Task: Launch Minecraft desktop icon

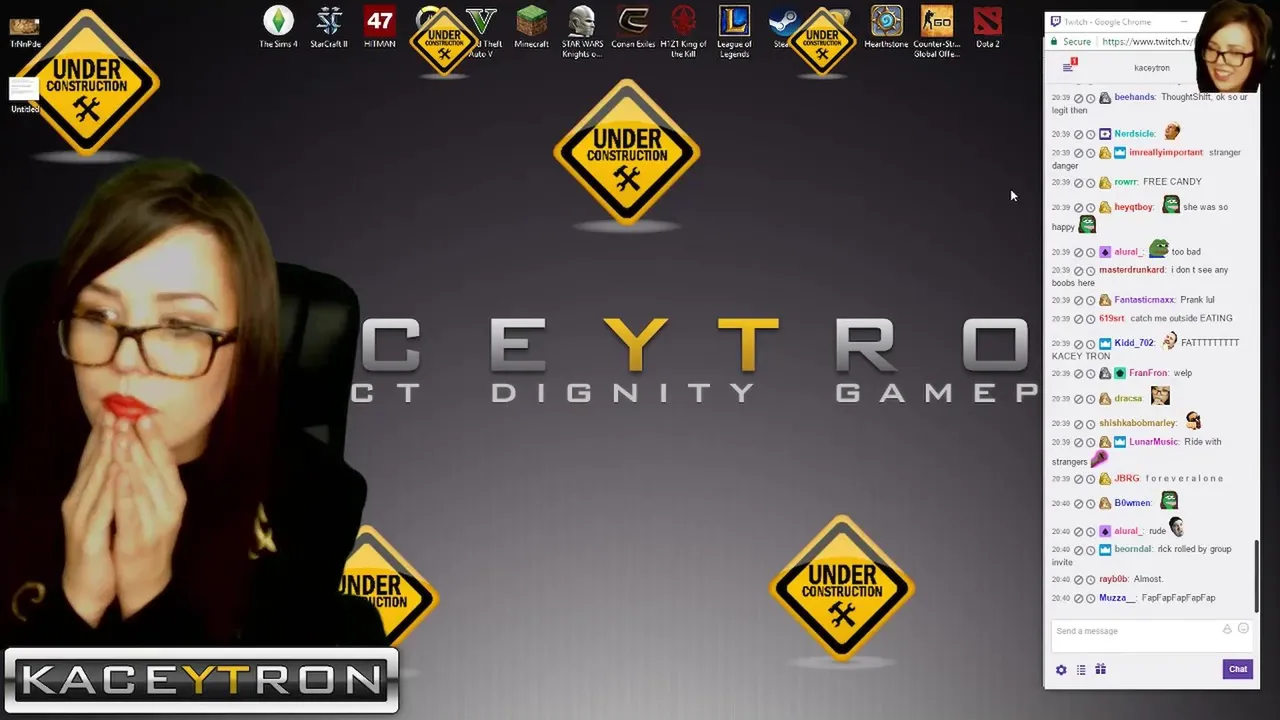Action: tap(531, 27)
